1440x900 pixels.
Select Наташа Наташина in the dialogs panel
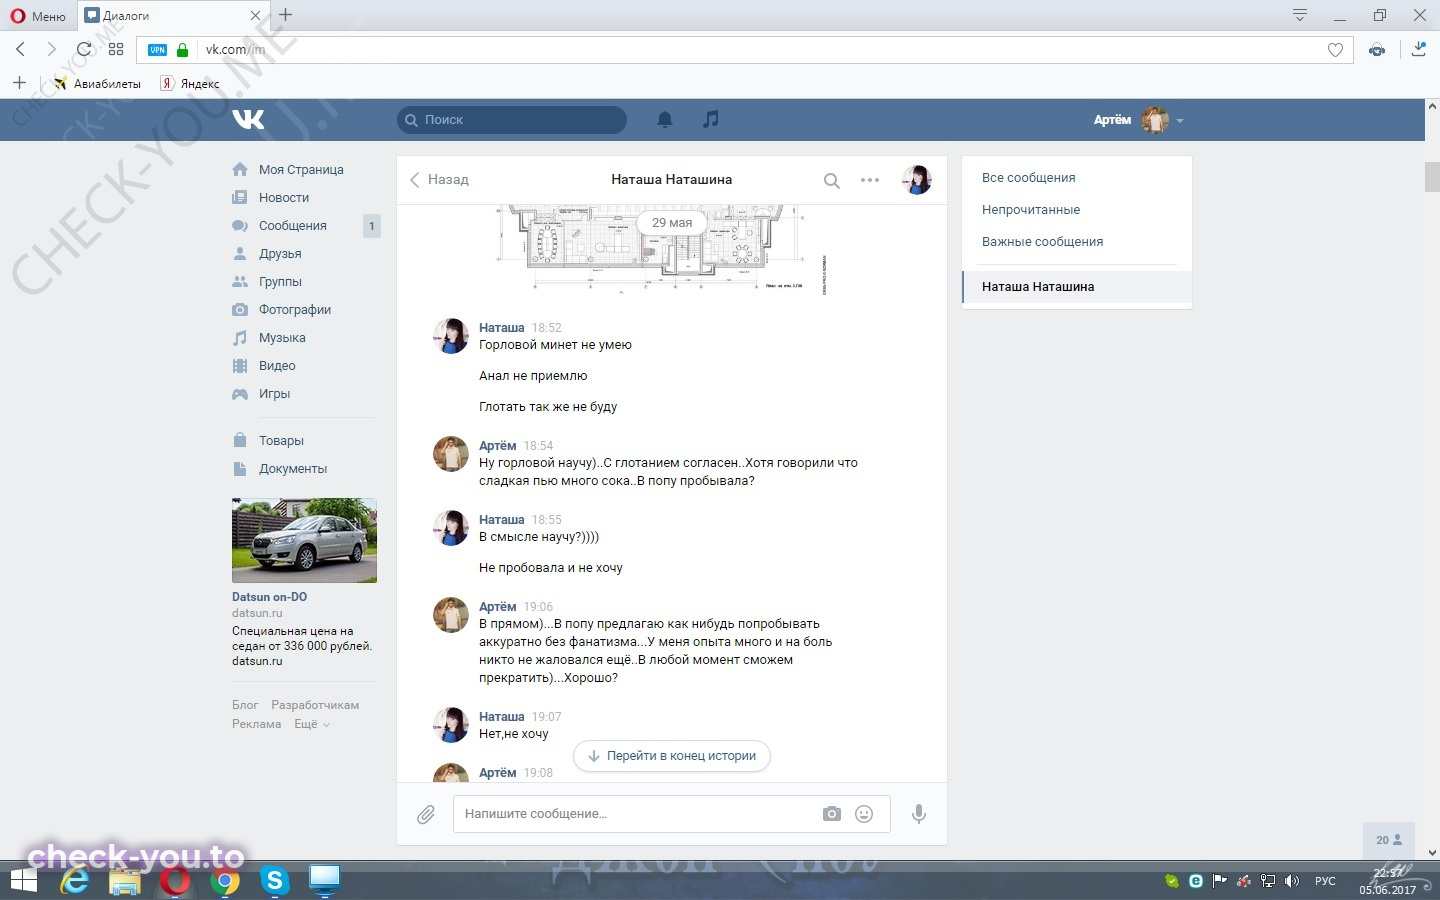coord(1077,287)
